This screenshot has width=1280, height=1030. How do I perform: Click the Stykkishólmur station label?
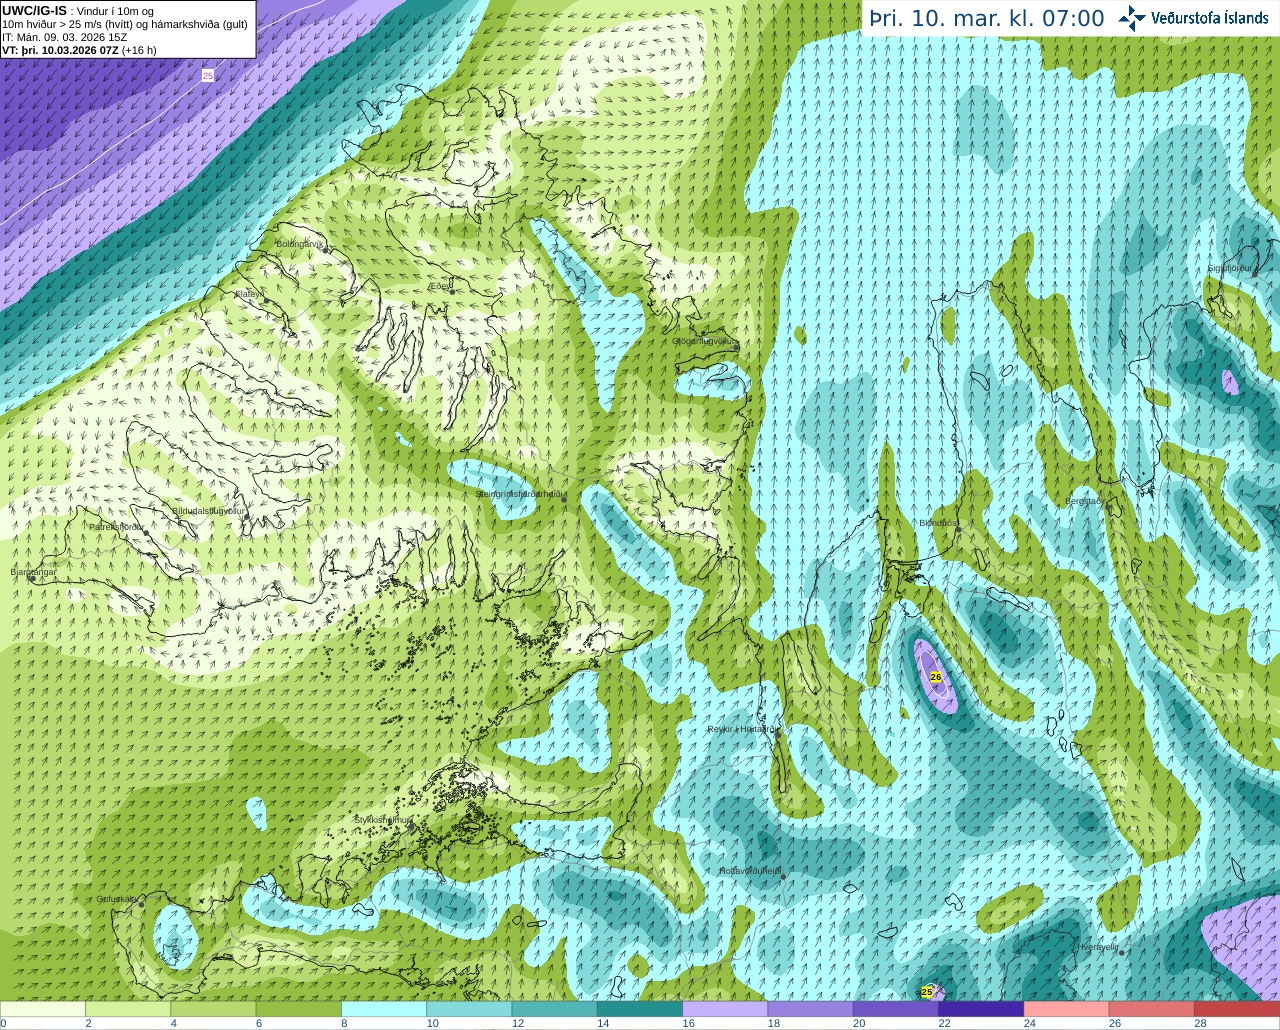[383, 820]
